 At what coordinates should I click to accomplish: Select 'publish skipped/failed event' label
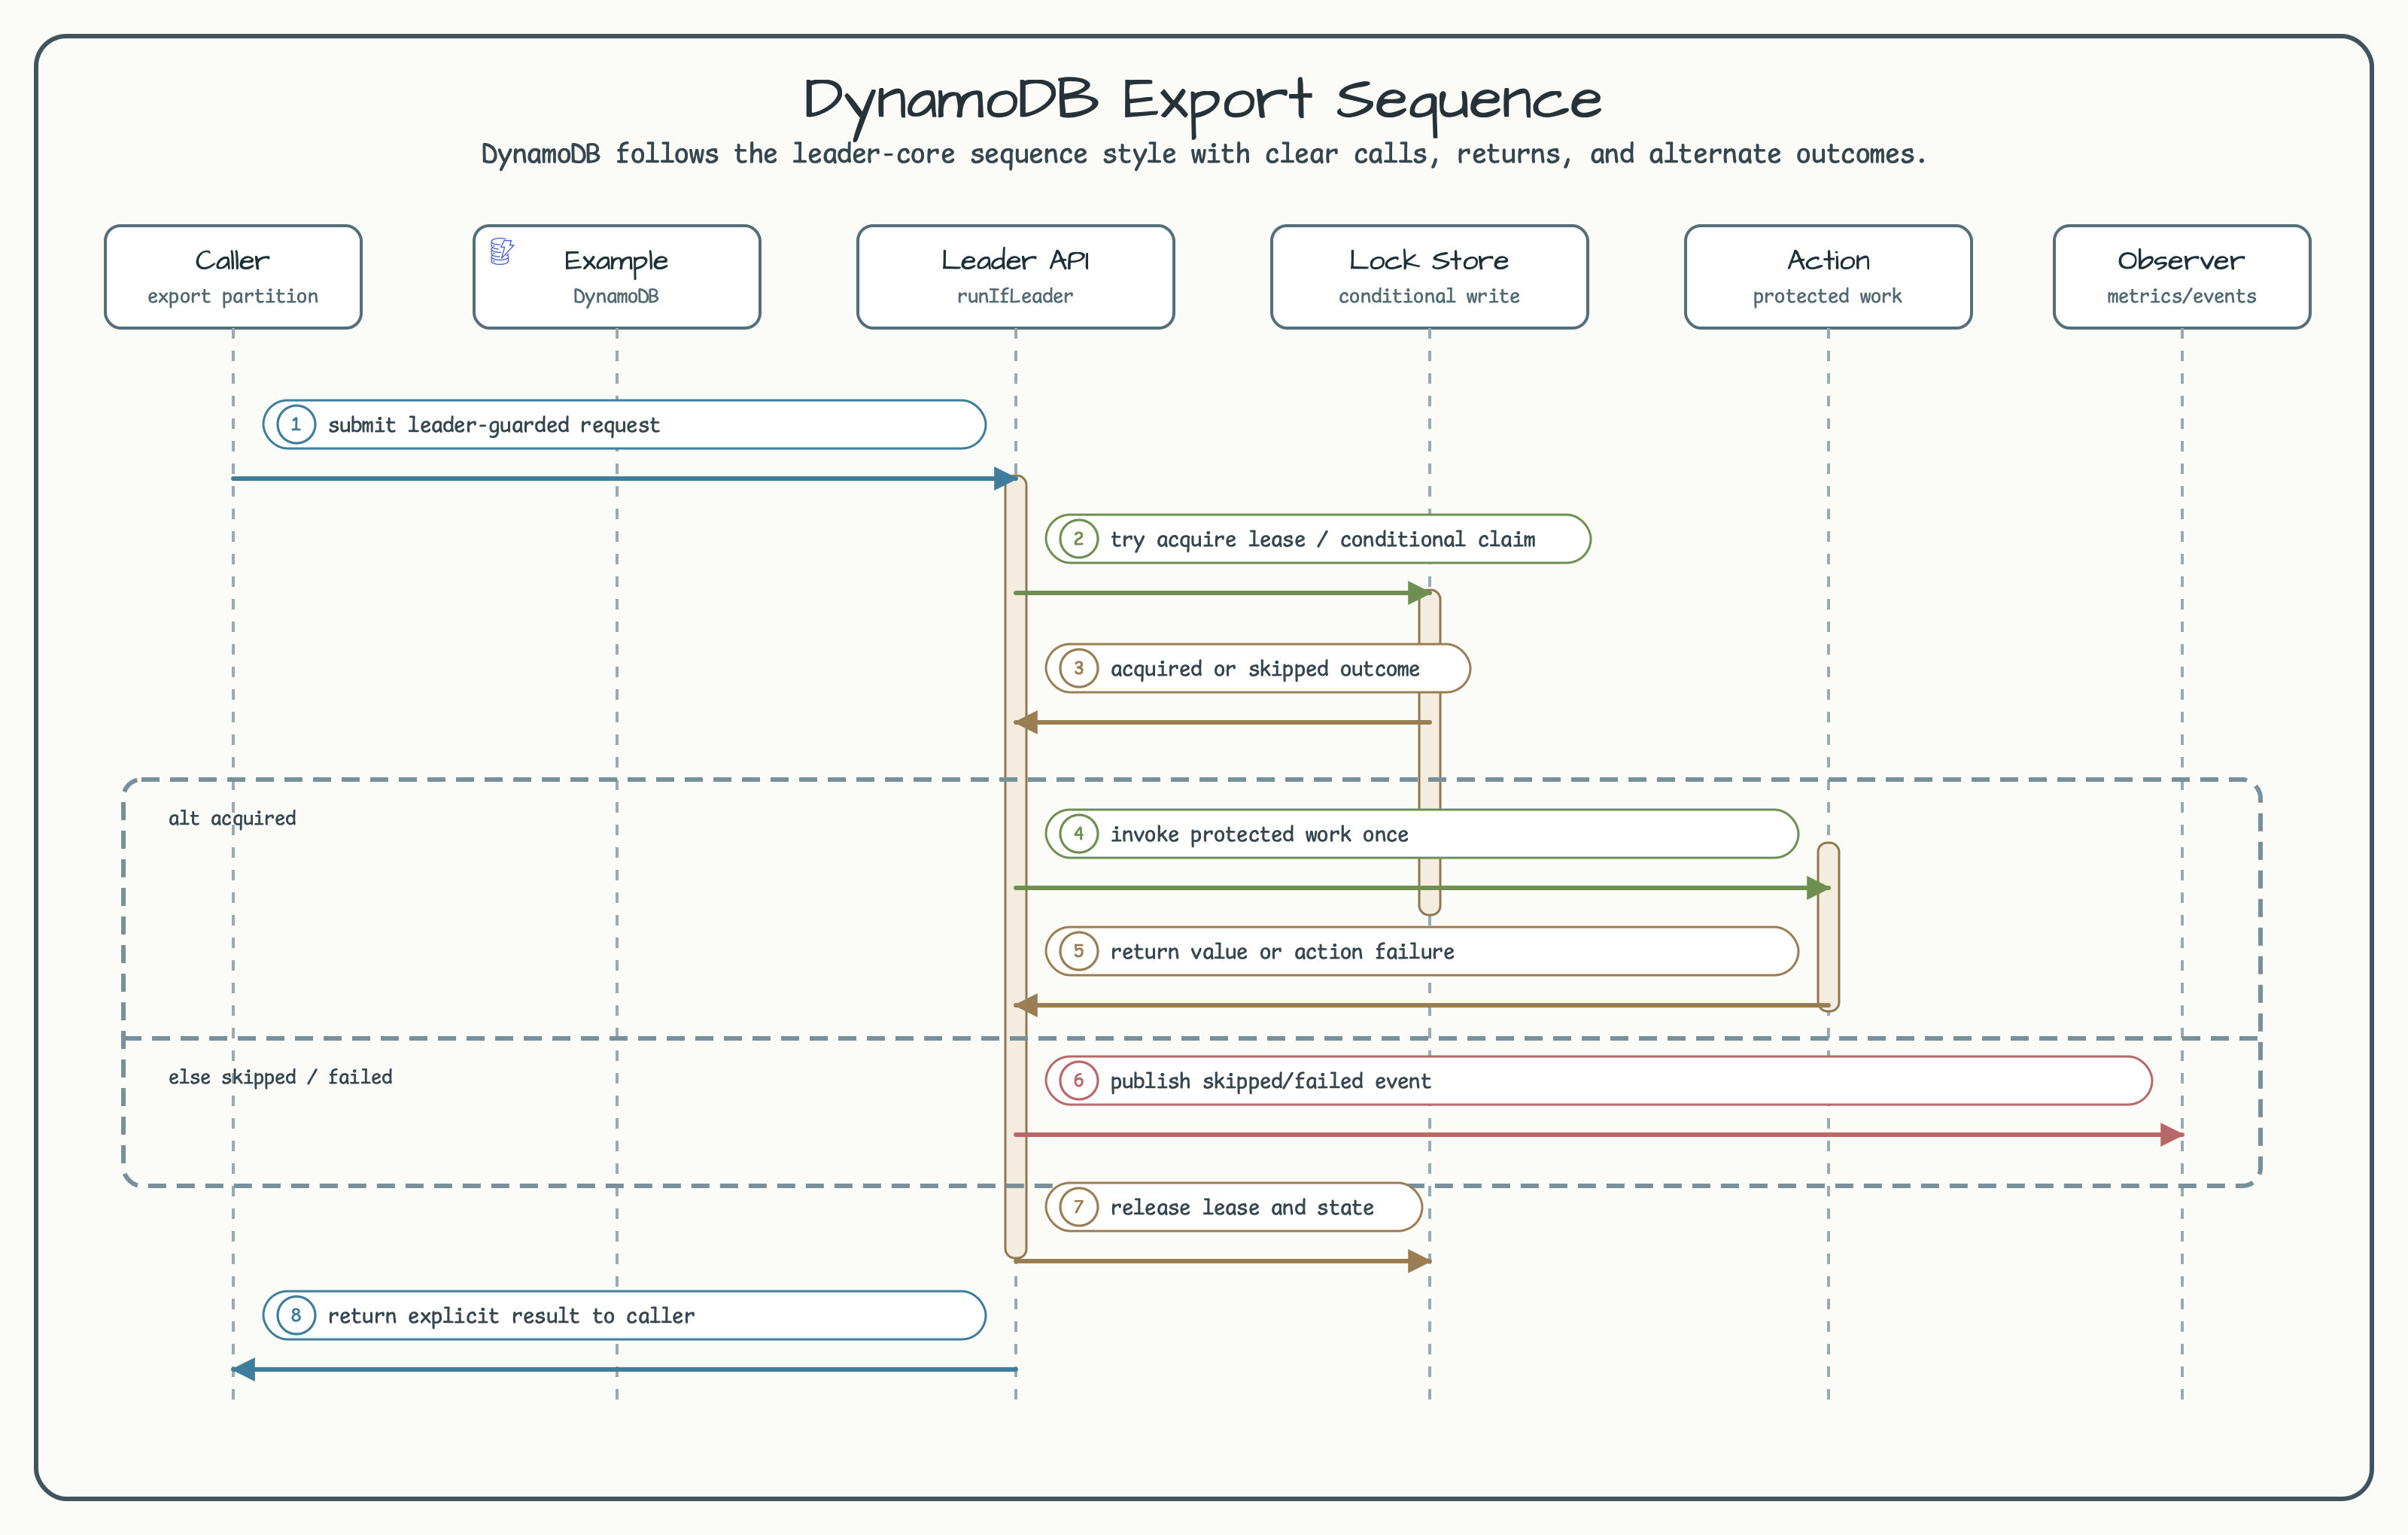click(x=1270, y=1081)
